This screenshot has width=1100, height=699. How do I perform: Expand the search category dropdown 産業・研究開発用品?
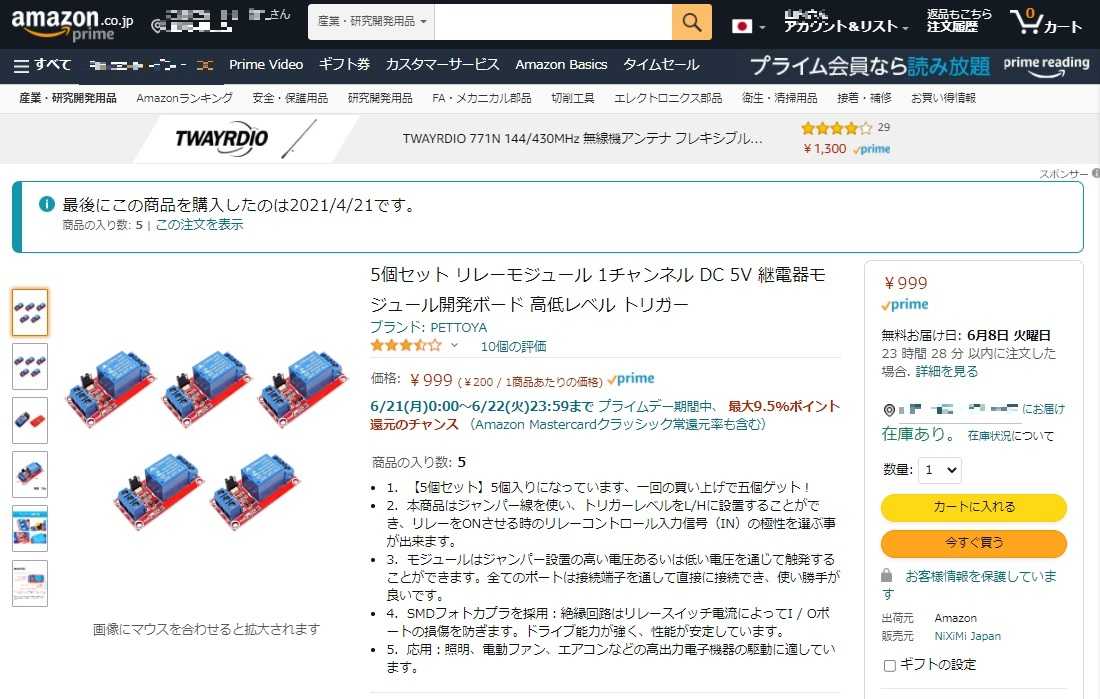click(371, 22)
